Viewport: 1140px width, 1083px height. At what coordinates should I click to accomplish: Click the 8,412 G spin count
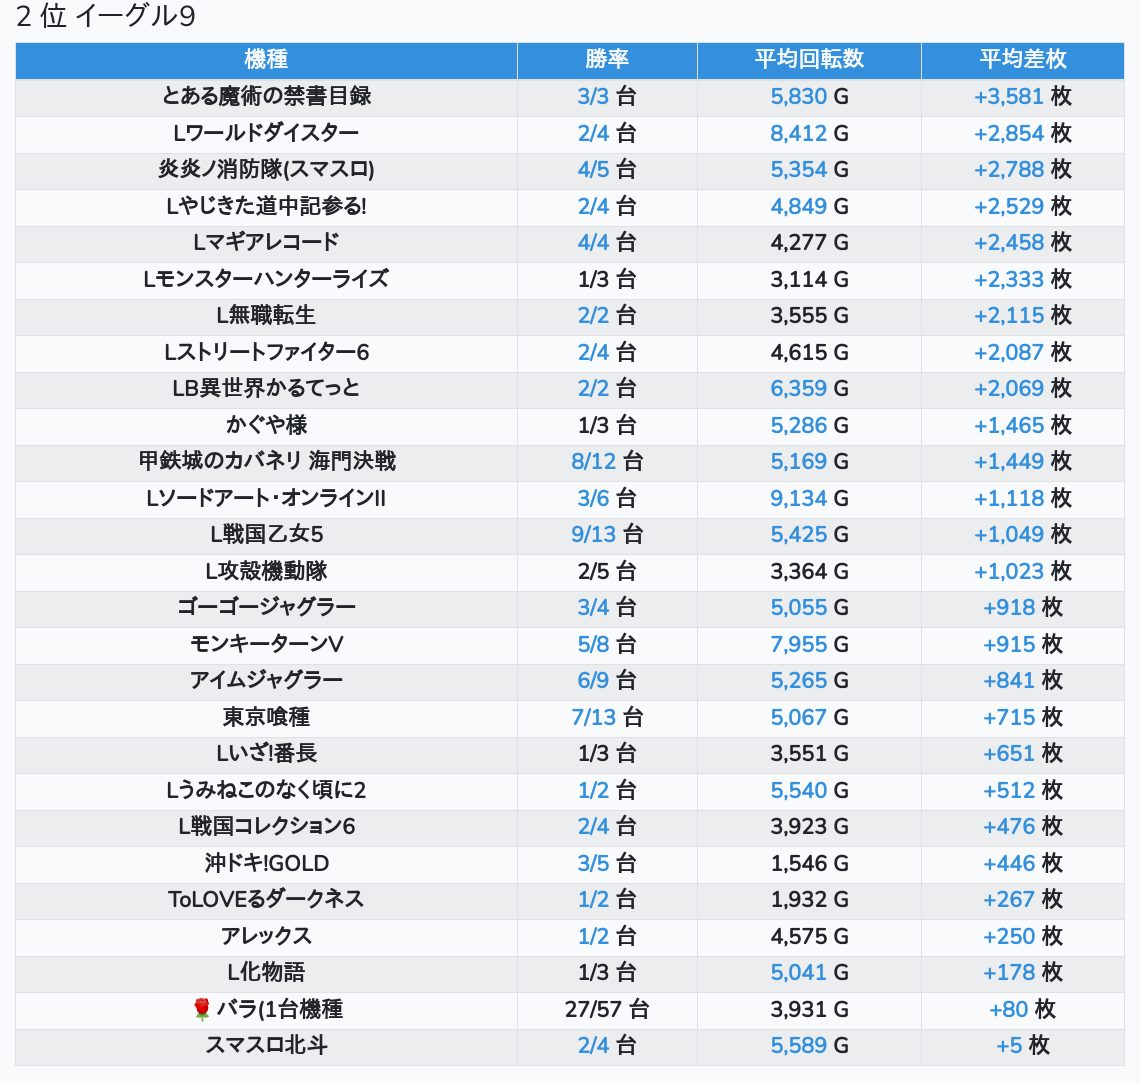coord(809,134)
